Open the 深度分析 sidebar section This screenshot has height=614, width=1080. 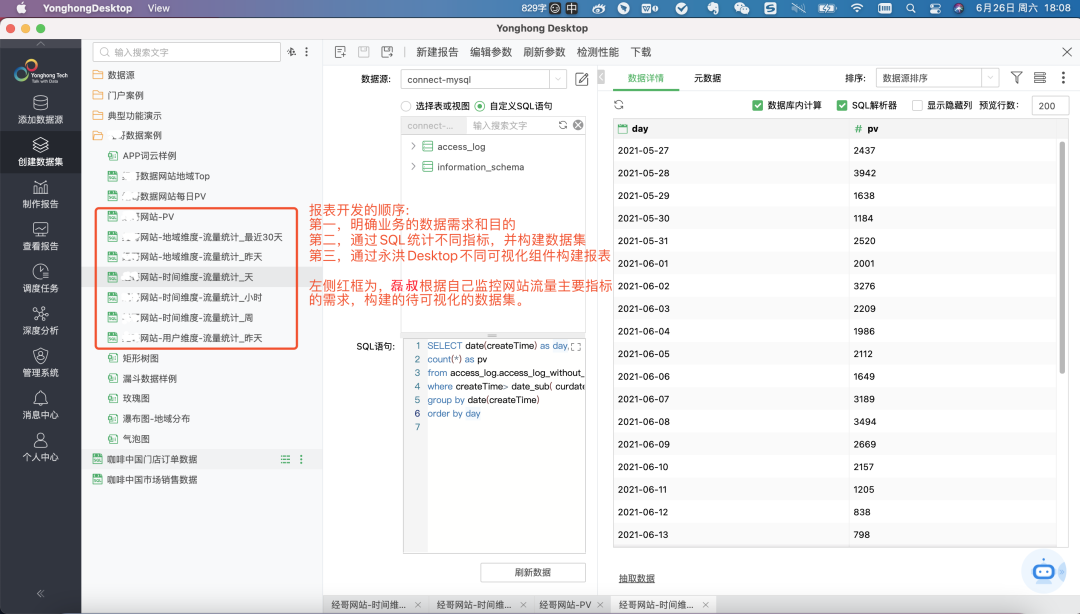click(x=41, y=320)
